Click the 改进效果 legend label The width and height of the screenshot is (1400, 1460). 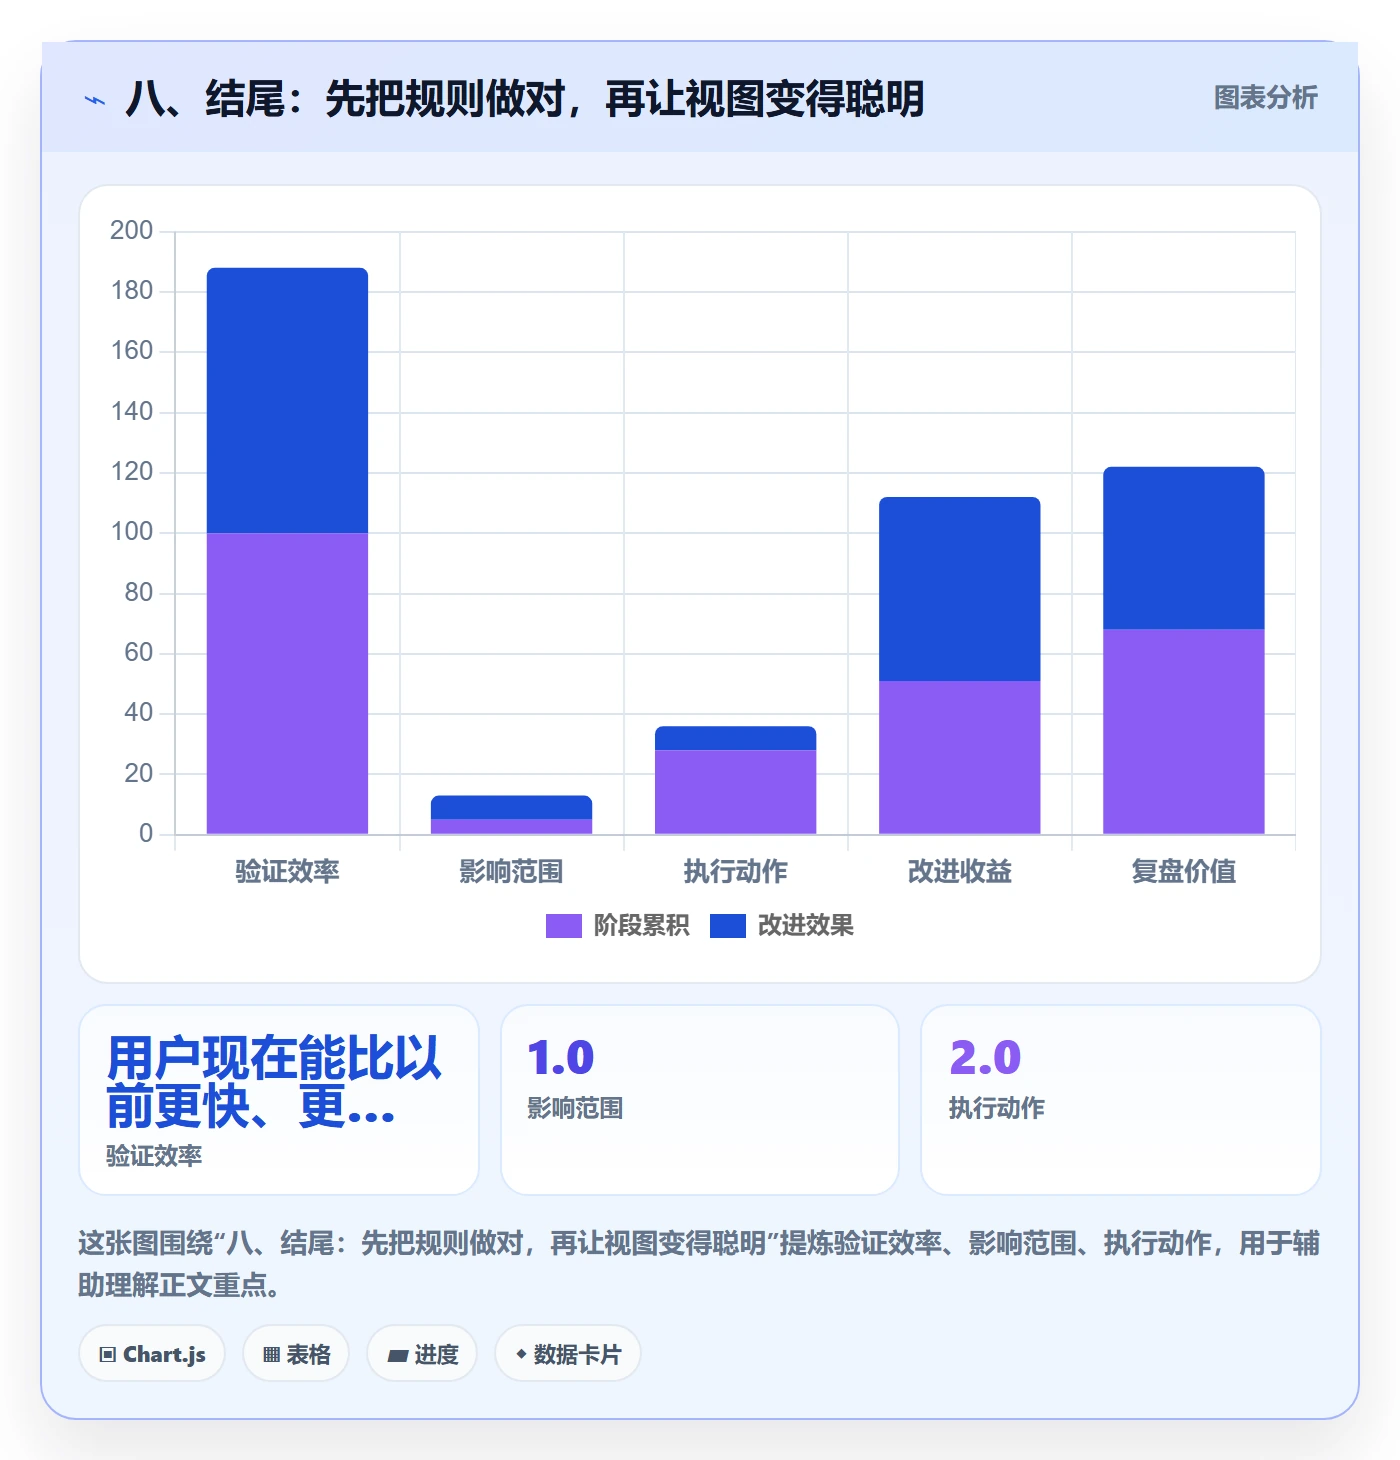805,926
